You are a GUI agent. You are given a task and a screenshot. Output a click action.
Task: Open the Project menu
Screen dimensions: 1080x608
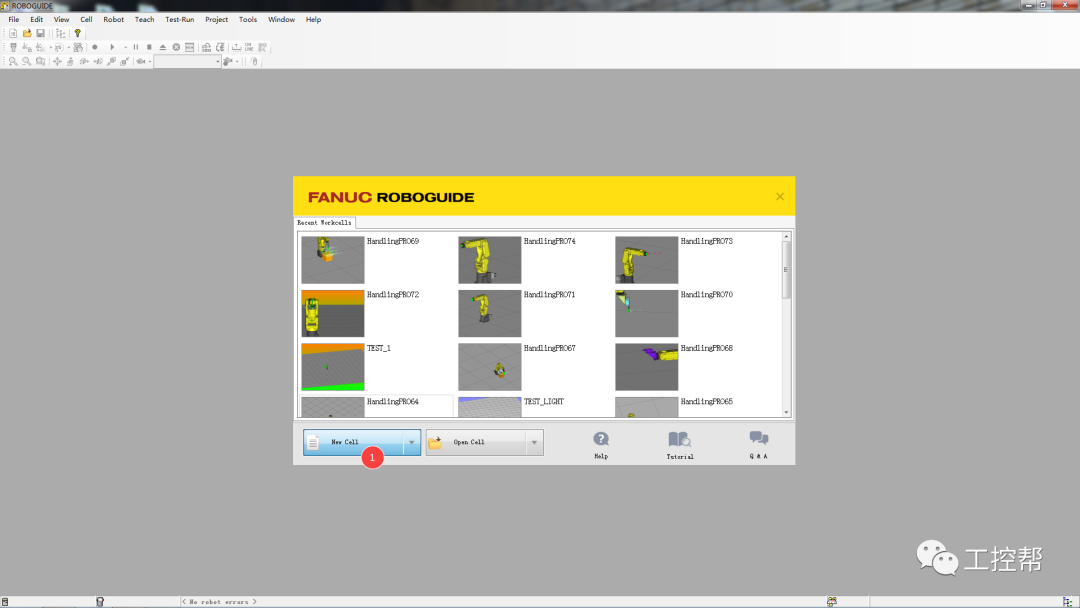(216, 19)
